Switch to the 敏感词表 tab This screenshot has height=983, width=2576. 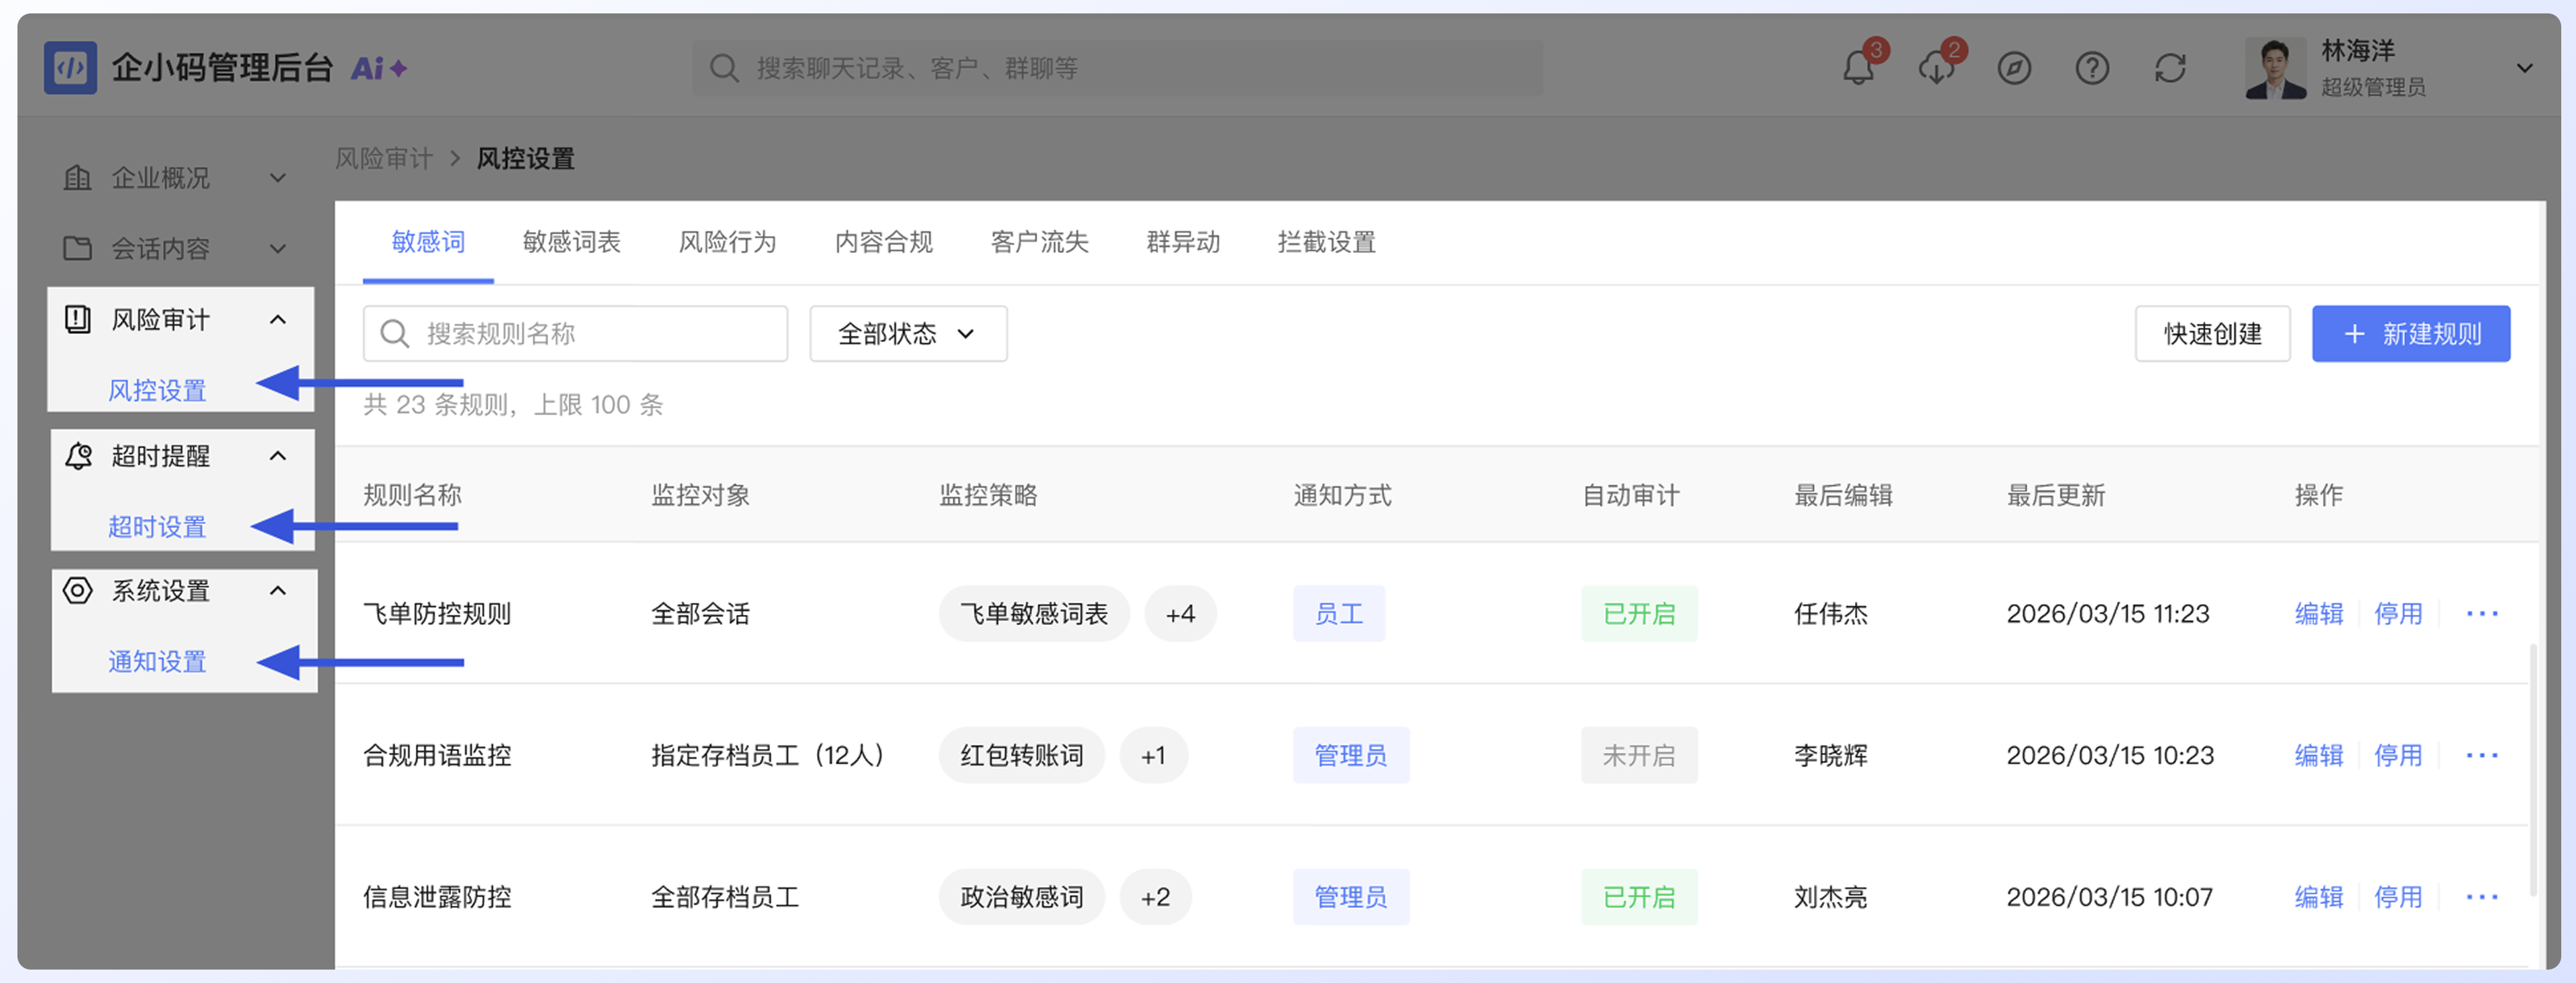tap(572, 241)
